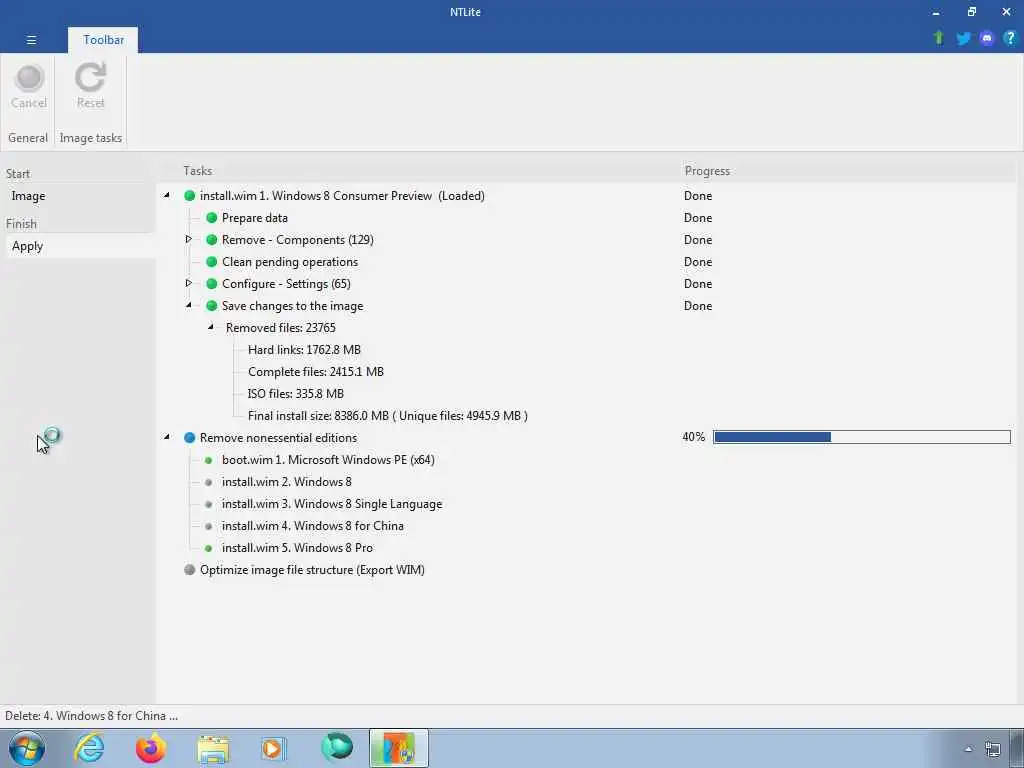Select Hard links: 1762.8 MB entry
Image resolution: width=1024 pixels, height=768 pixels.
coord(304,349)
